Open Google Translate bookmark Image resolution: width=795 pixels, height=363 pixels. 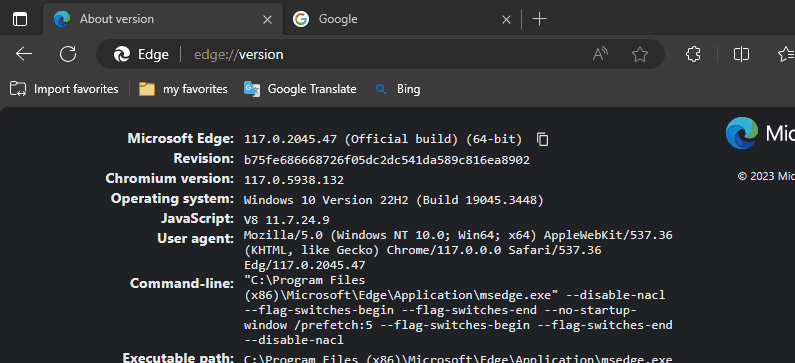pyautogui.click(x=300, y=89)
